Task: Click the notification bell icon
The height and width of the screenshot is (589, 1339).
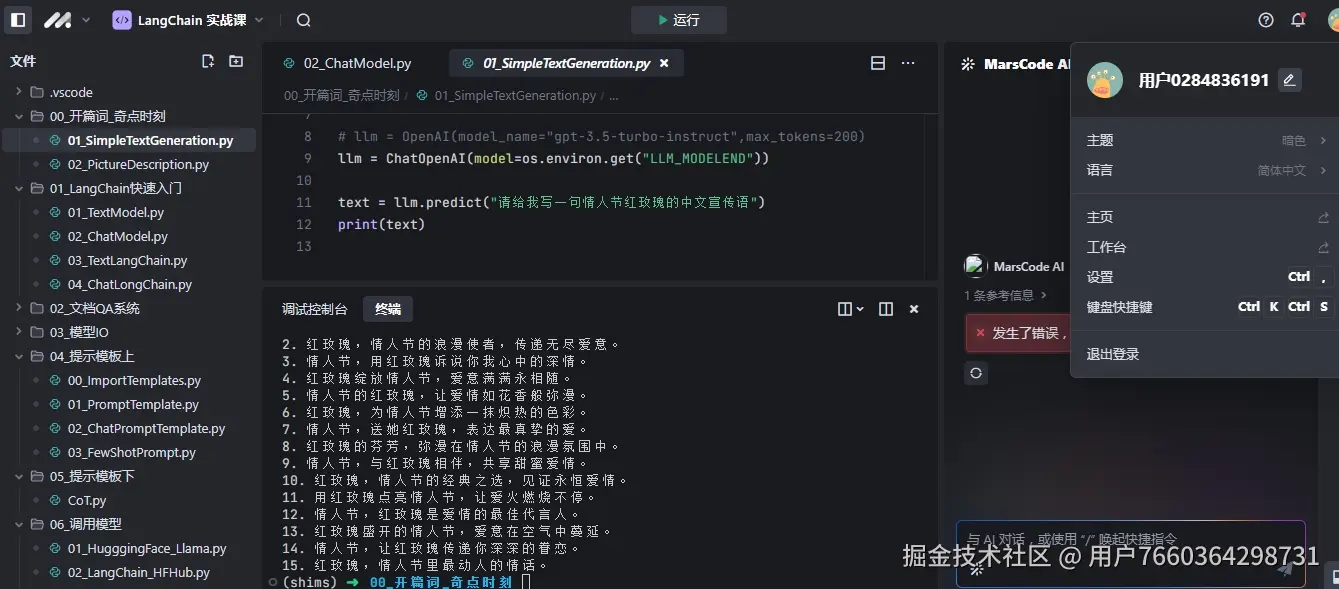Action: click(1298, 19)
